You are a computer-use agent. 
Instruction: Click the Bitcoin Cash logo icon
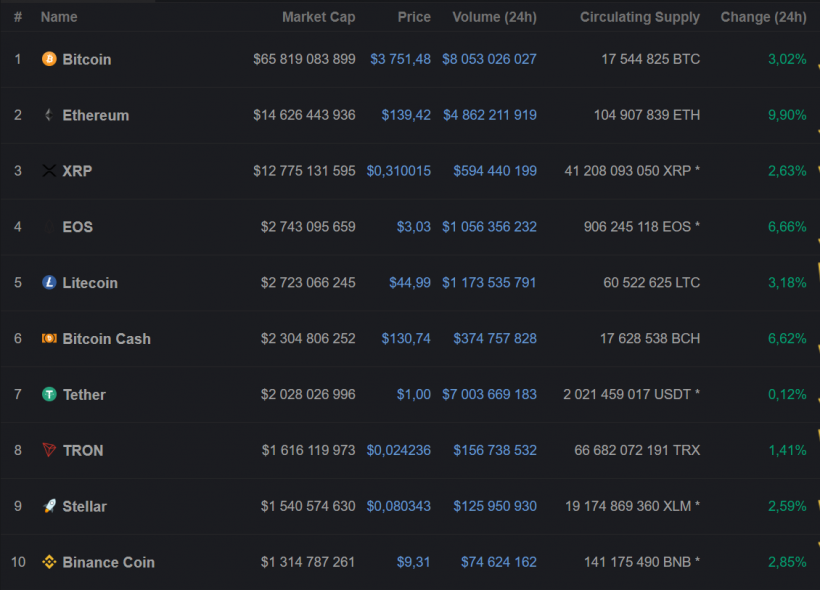pyautogui.click(x=49, y=339)
